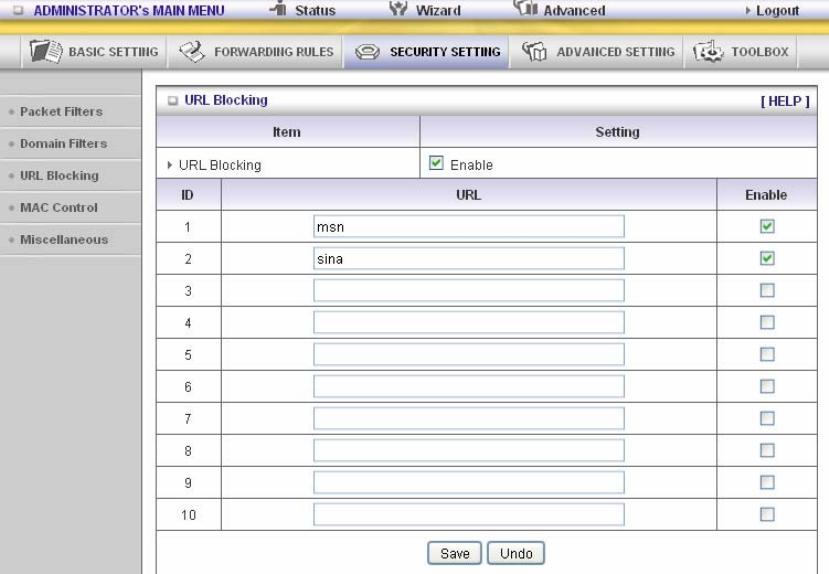Click the Administrator's Main Menu square icon

click(19, 10)
